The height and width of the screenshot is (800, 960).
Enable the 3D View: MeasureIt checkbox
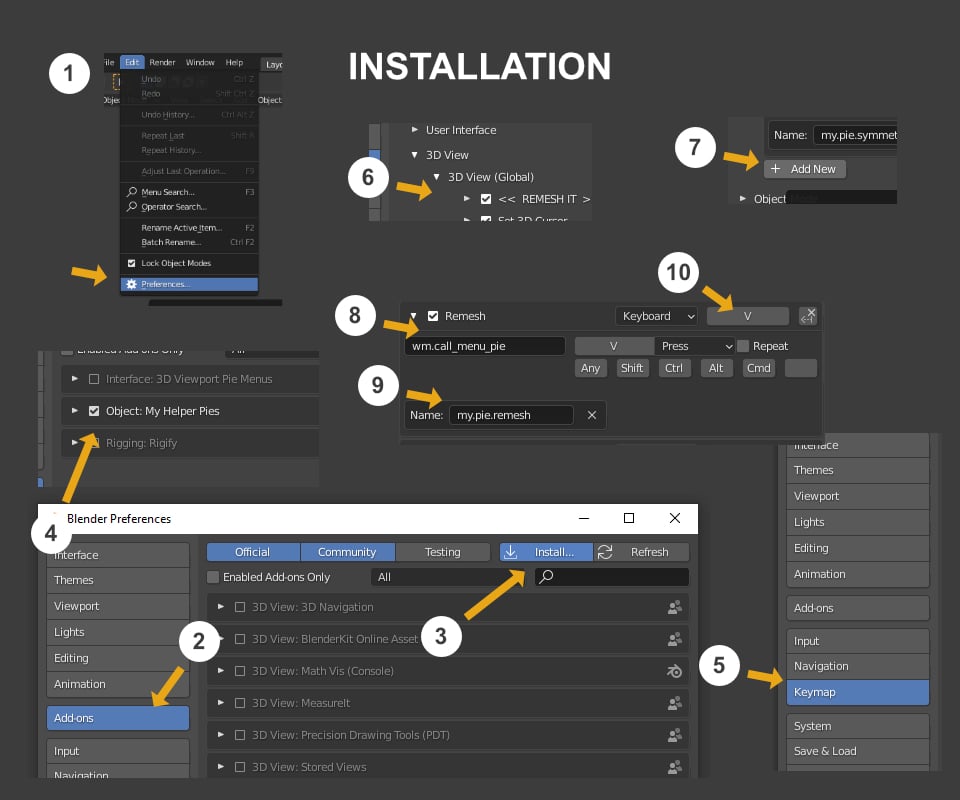[x=240, y=703]
